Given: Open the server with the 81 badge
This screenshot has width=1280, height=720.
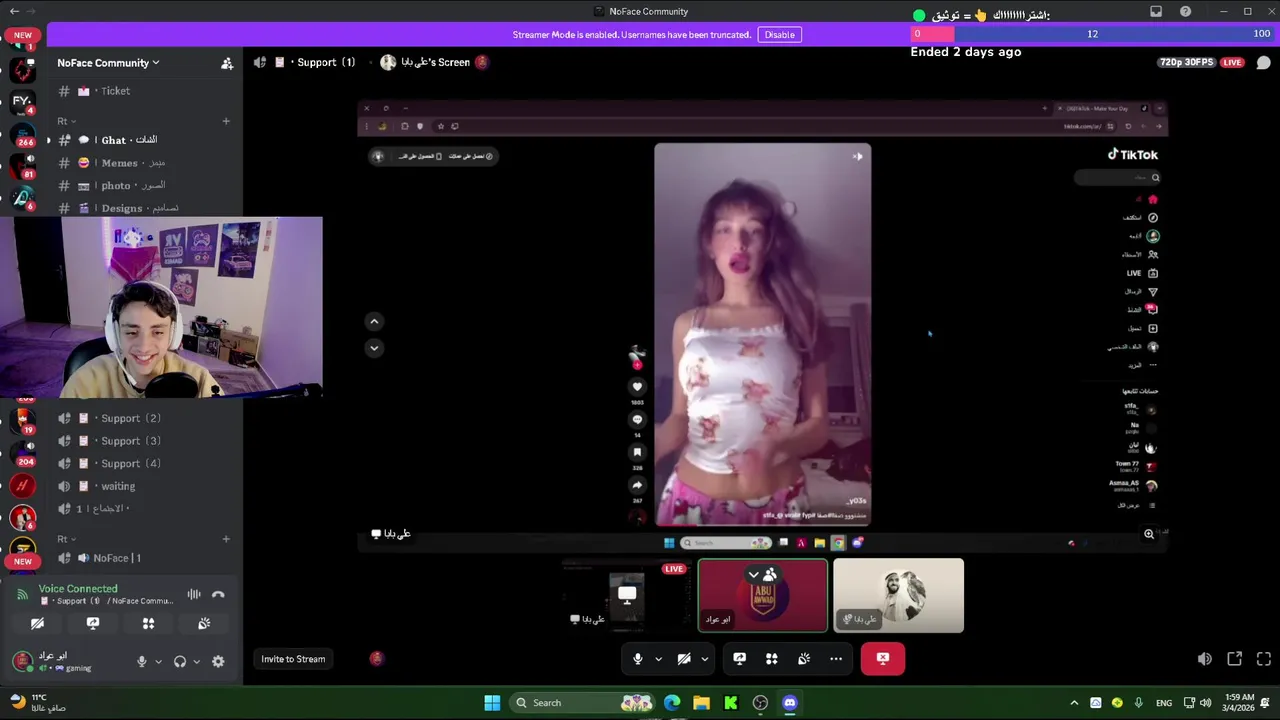Looking at the screenshot, I should point(22,166).
